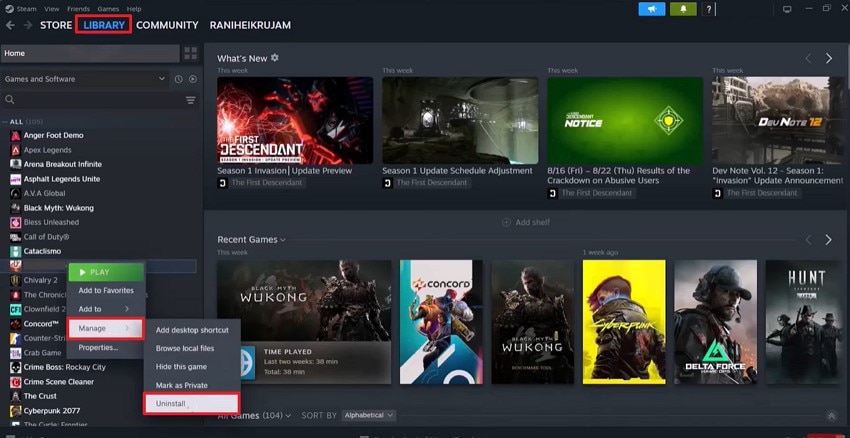Click the Cyberpunk 2077 list icon
This screenshot has height=438, width=850.
(16, 411)
